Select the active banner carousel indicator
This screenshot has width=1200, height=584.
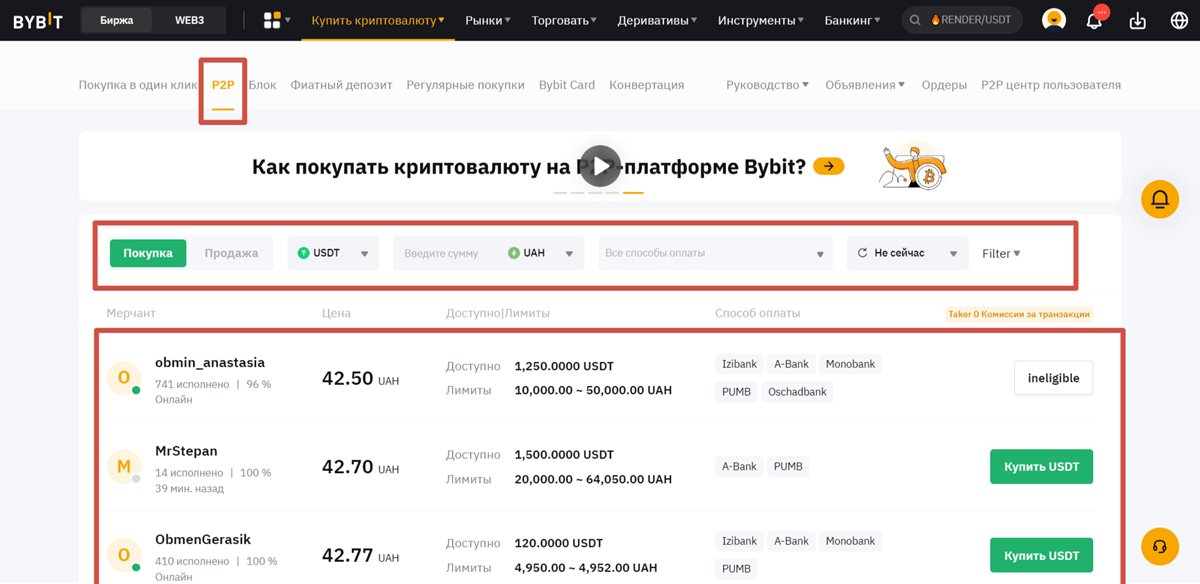632,192
